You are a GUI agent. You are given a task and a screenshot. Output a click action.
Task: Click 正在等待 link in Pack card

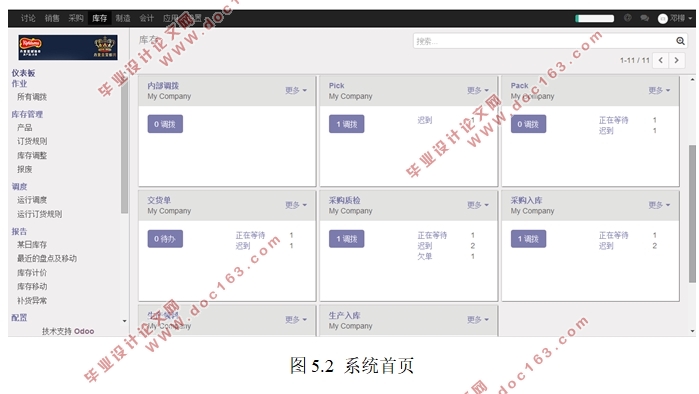pos(613,120)
